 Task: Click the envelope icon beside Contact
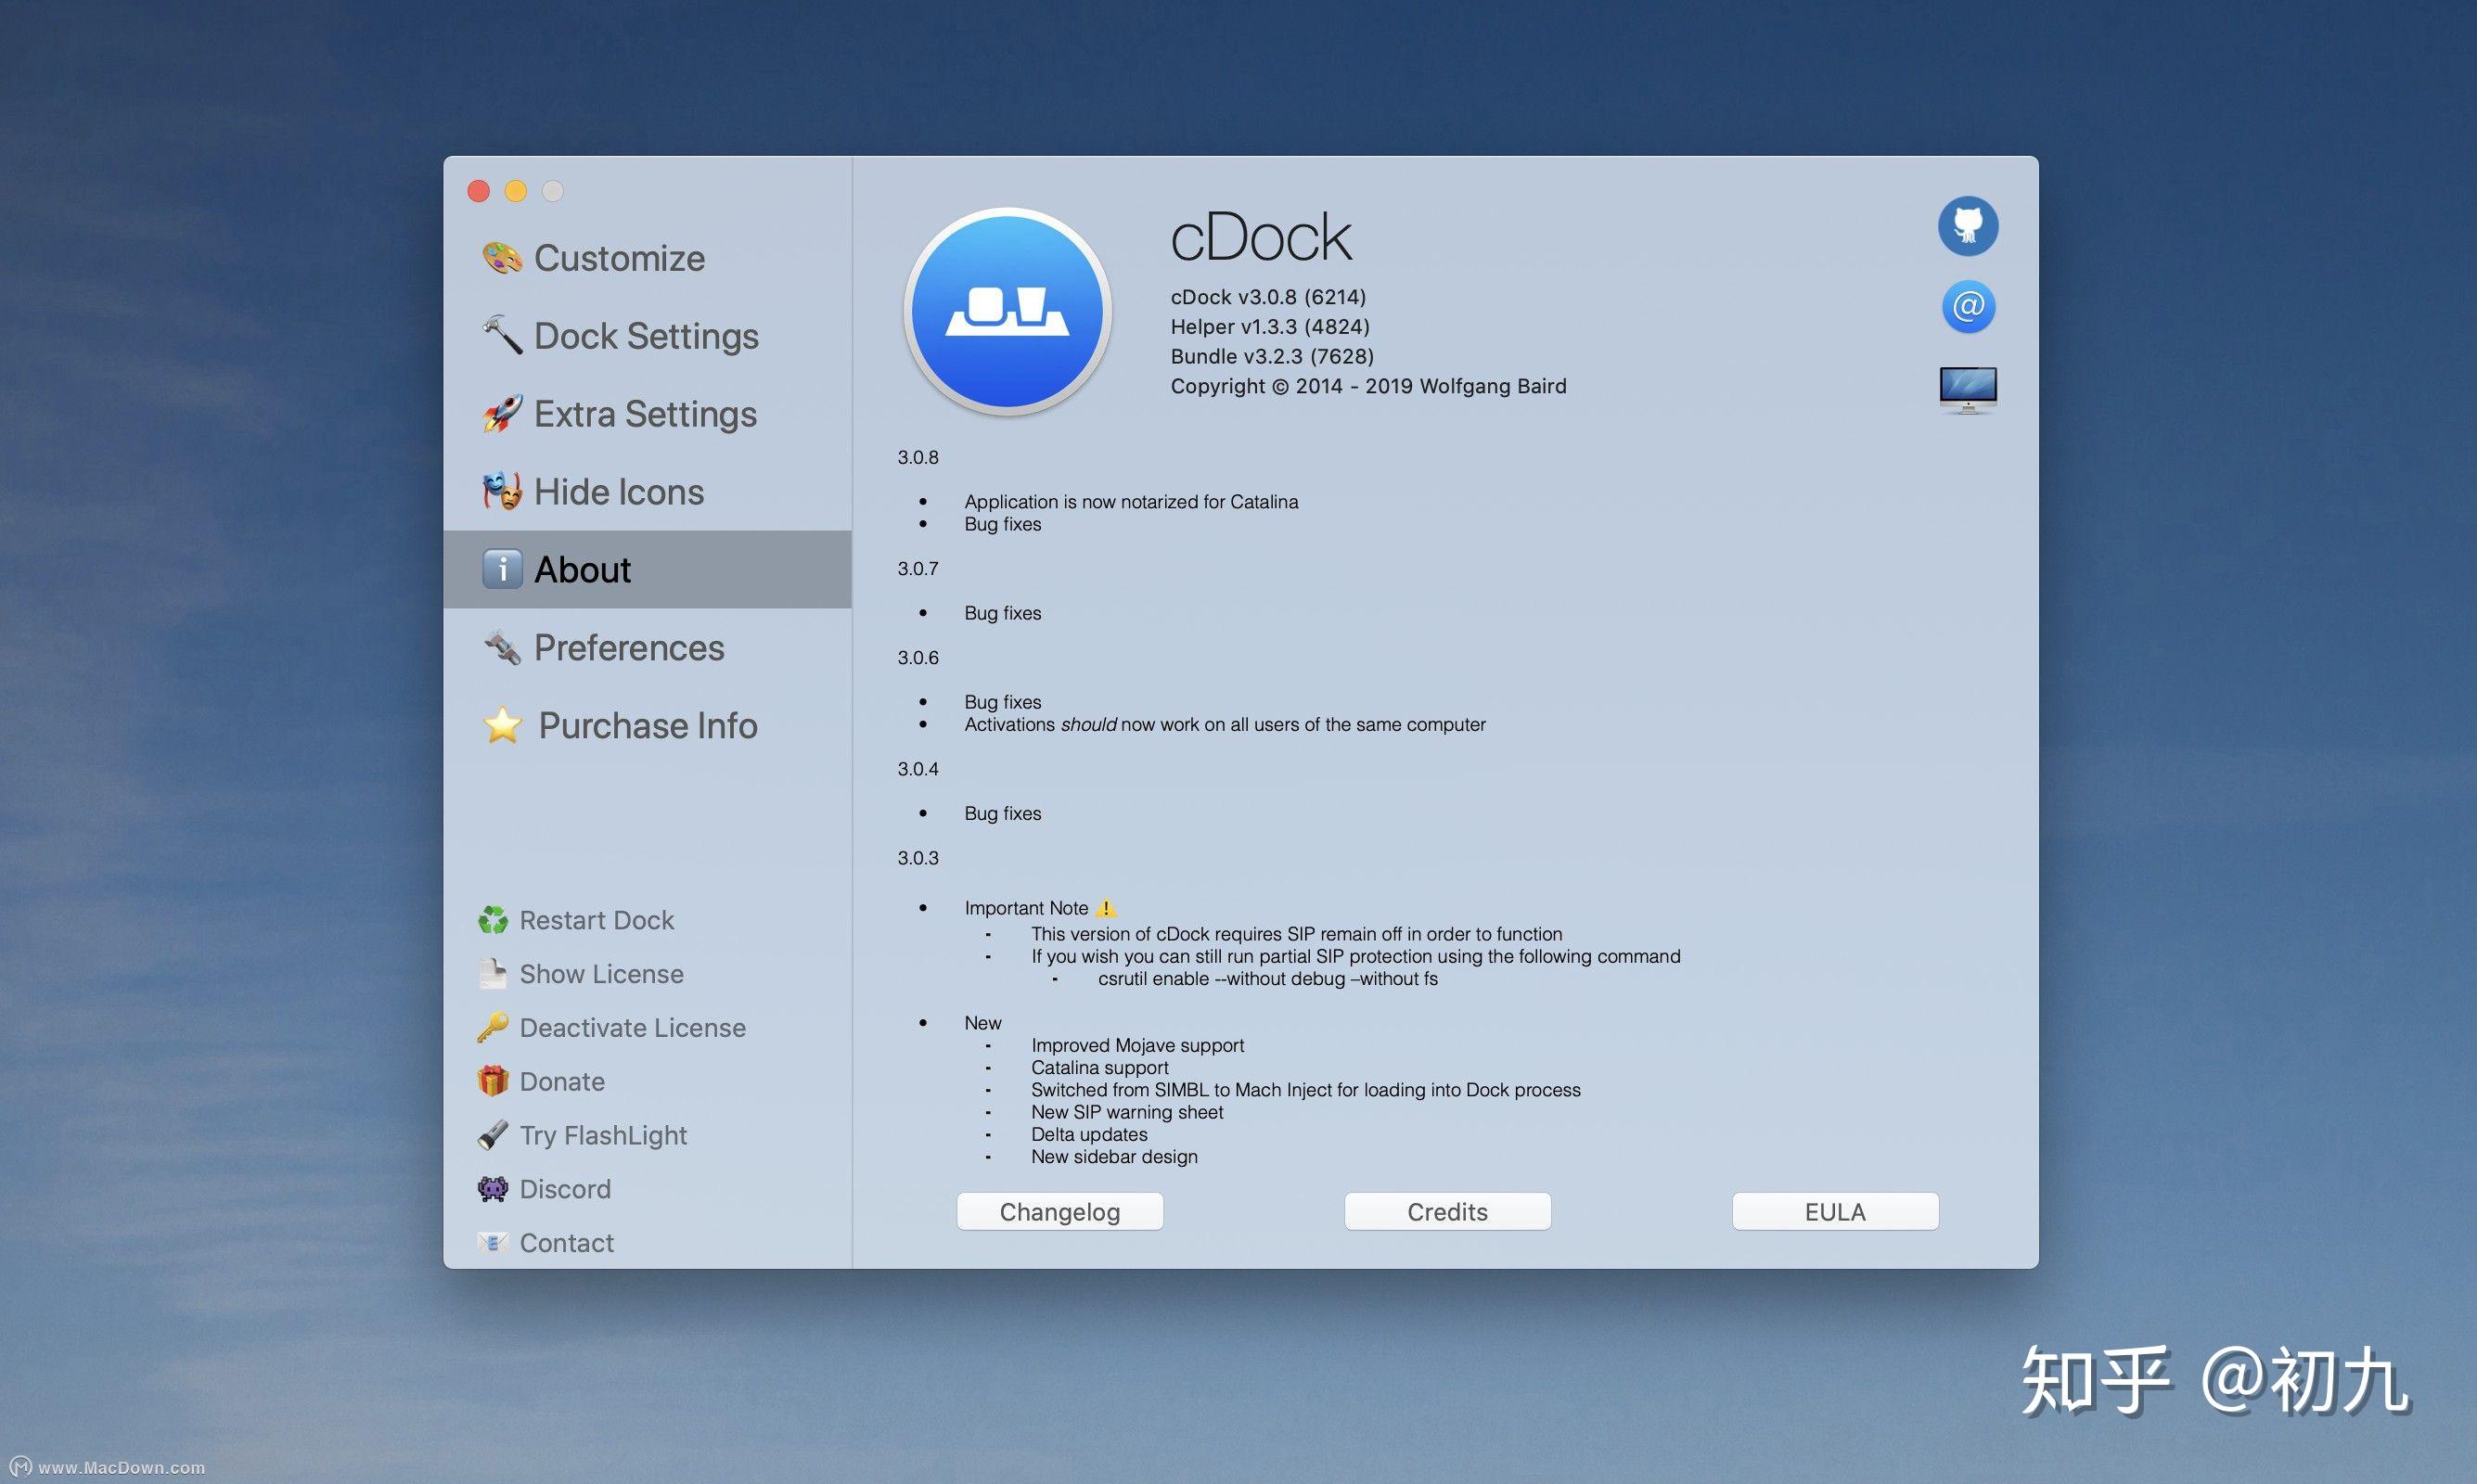tap(492, 1243)
